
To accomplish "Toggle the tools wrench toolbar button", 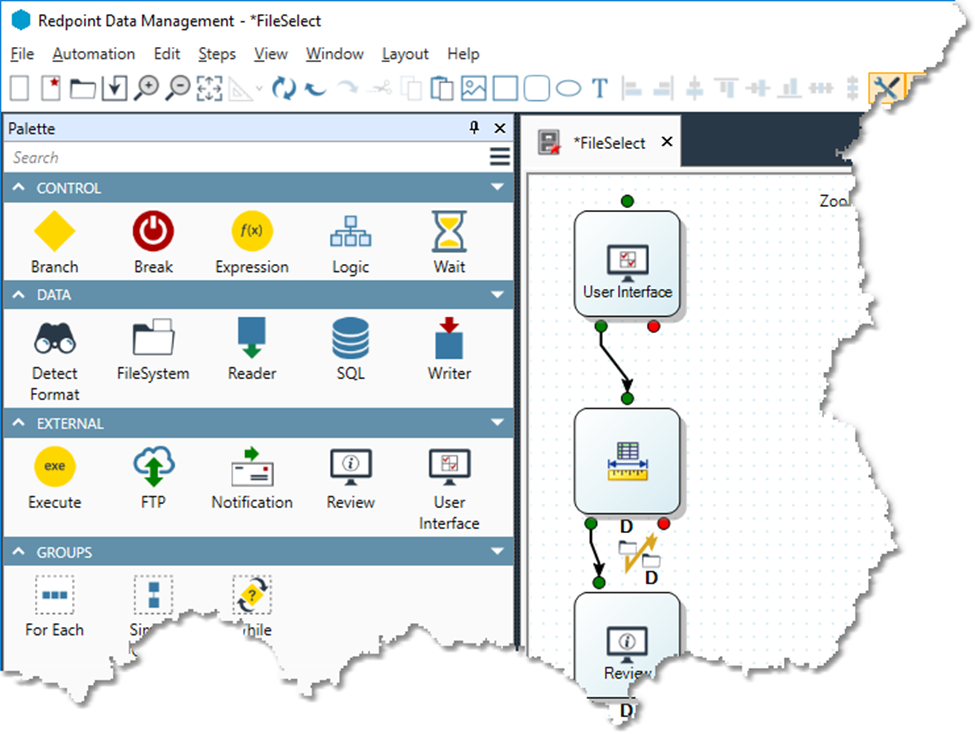I will (885, 88).
